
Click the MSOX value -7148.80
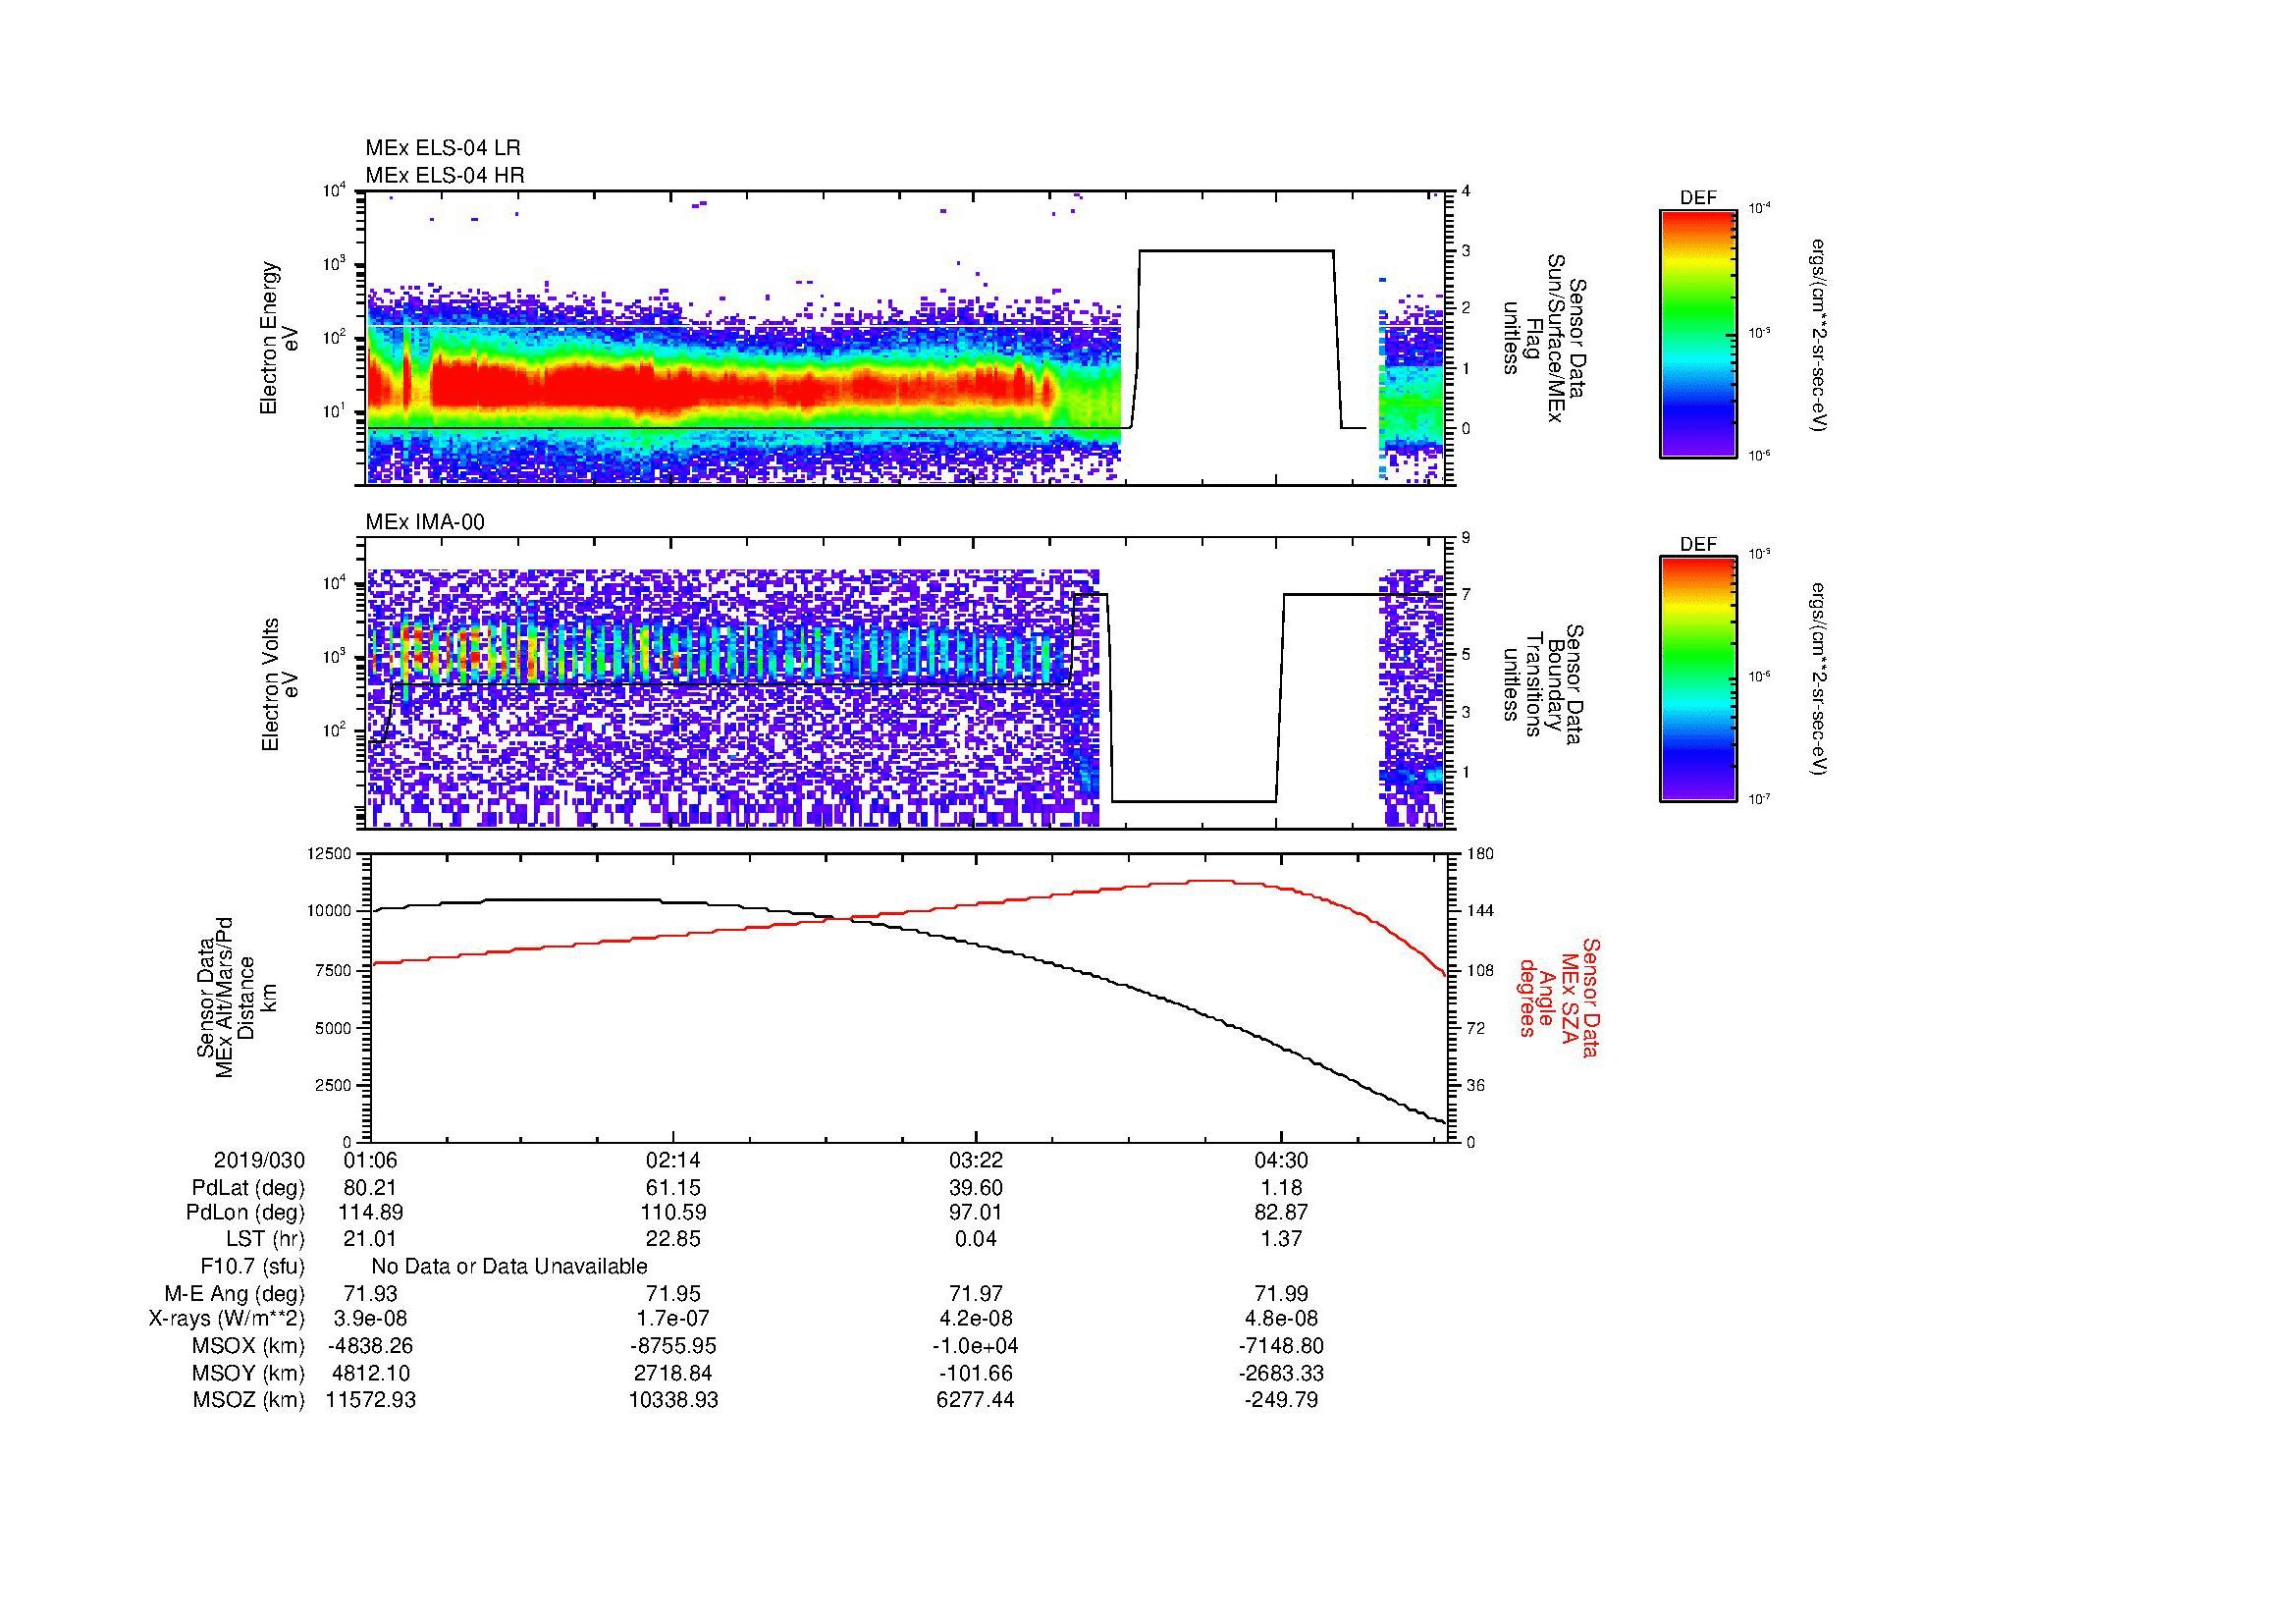[x=1281, y=1346]
